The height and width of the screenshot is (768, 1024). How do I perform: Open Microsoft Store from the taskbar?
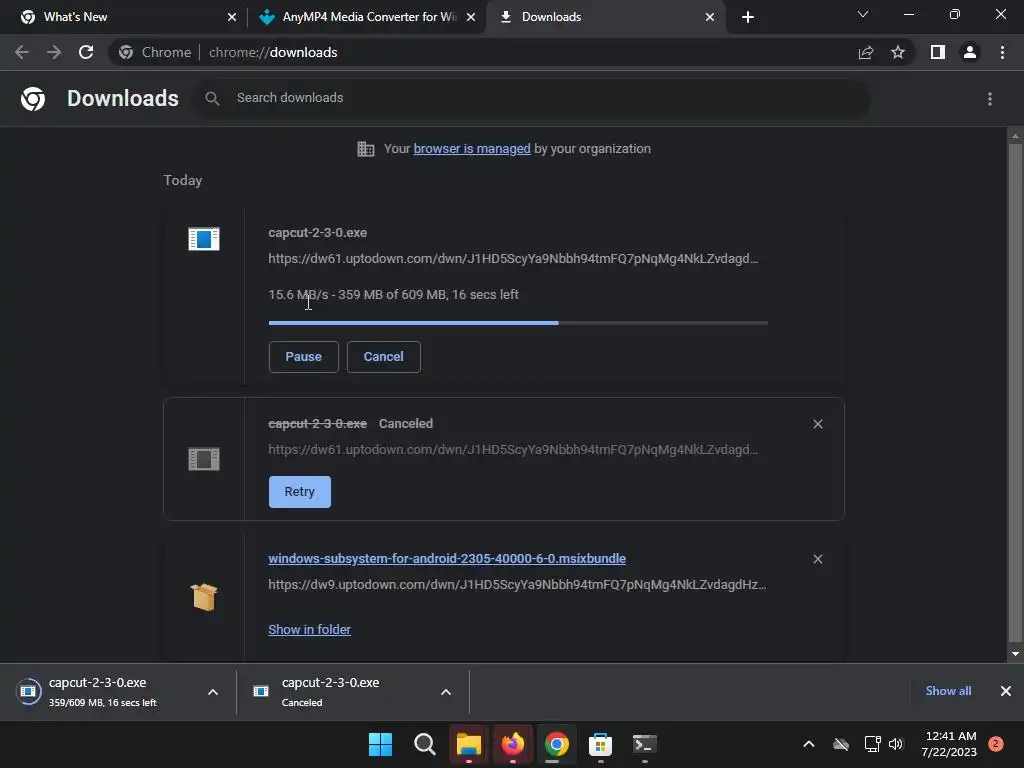click(600, 744)
